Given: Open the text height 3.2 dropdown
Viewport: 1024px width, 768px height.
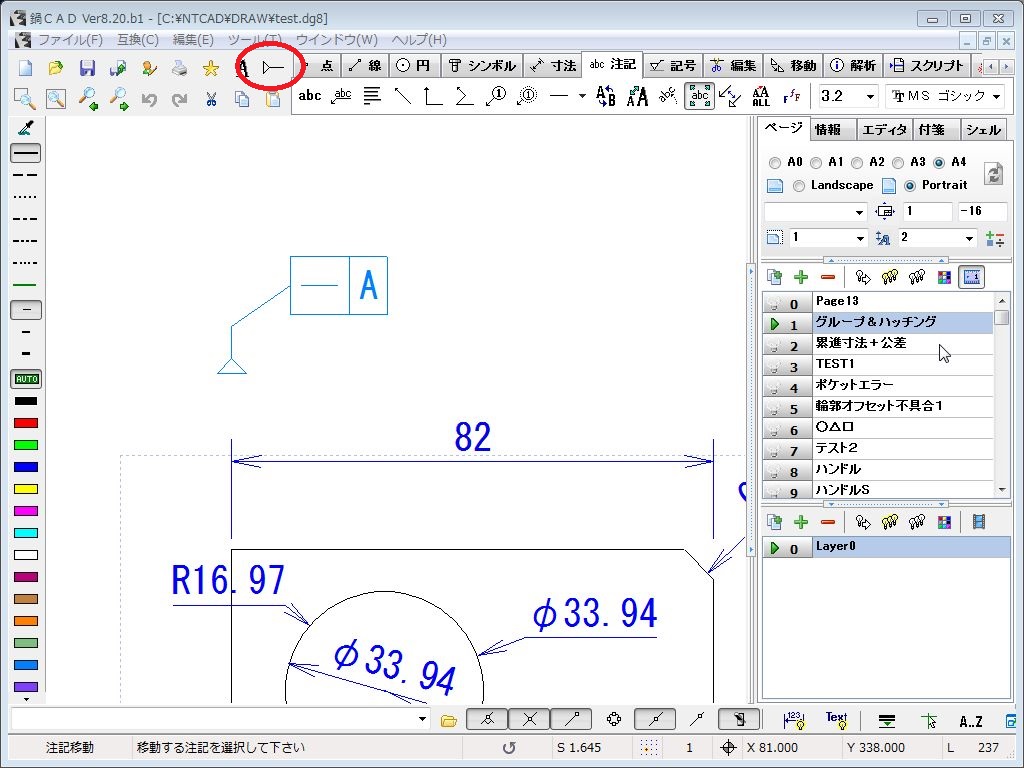Looking at the screenshot, I should pyautogui.click(x=870, y=97).
